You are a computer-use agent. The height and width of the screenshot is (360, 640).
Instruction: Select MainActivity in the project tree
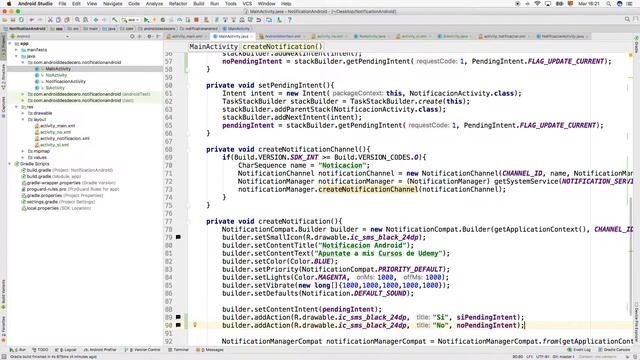(x=58, y=69)
